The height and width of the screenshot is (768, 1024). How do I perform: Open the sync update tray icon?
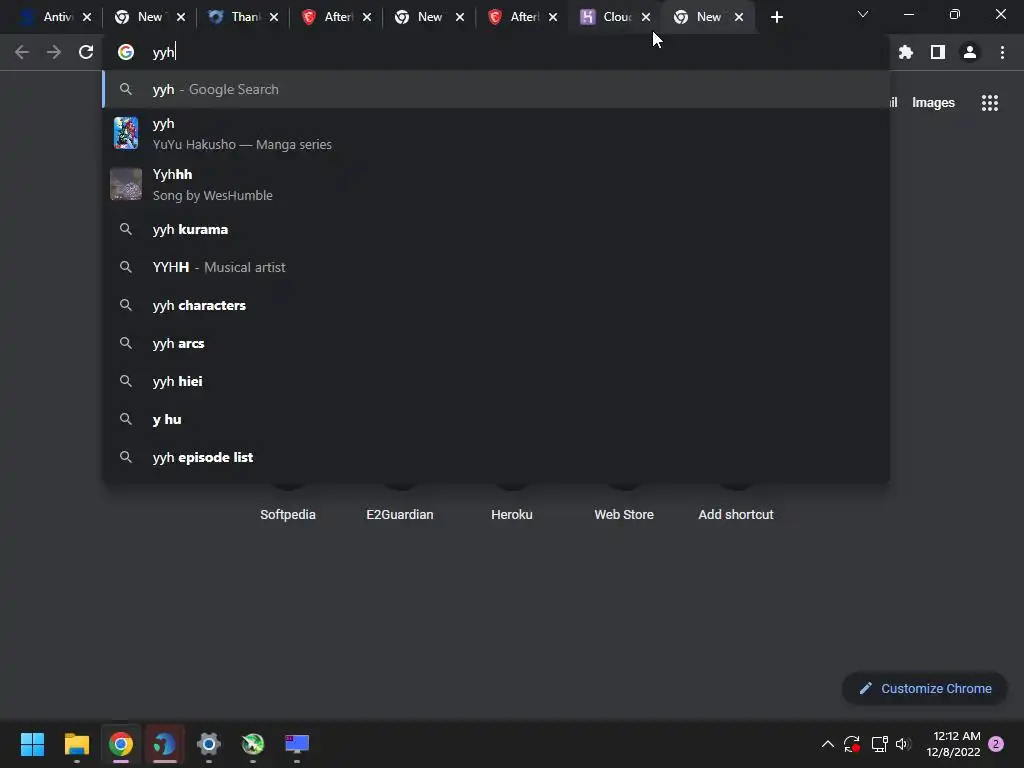click(852, 744)
